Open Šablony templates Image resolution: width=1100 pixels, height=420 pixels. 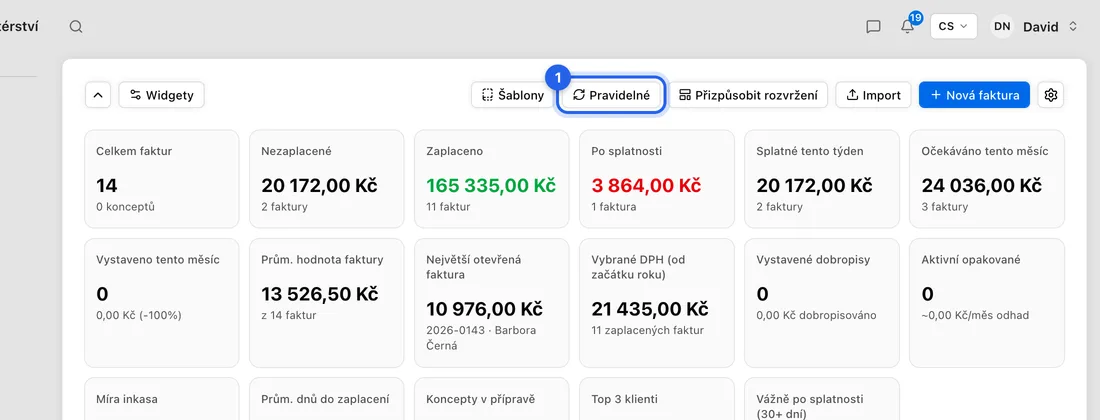512,95
